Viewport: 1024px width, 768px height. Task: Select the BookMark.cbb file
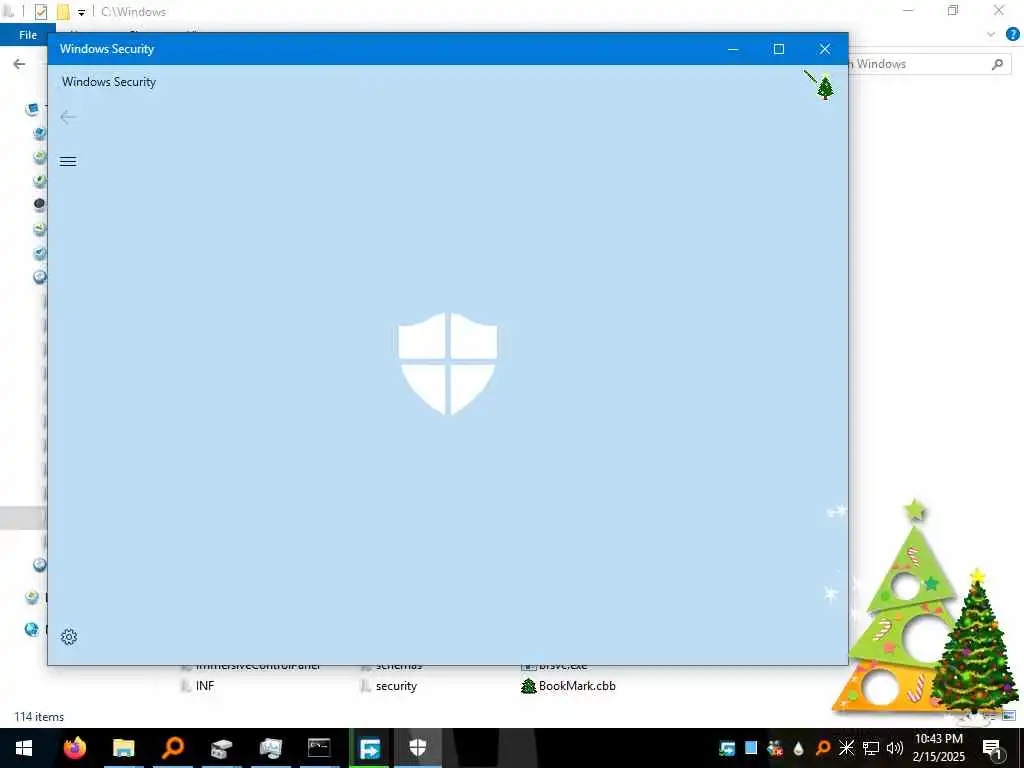click(x=568, y=686)
